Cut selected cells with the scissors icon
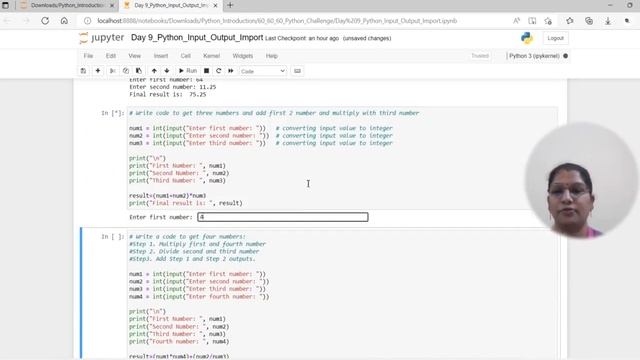This screenshot has height=360, width=640. point(113,71)
